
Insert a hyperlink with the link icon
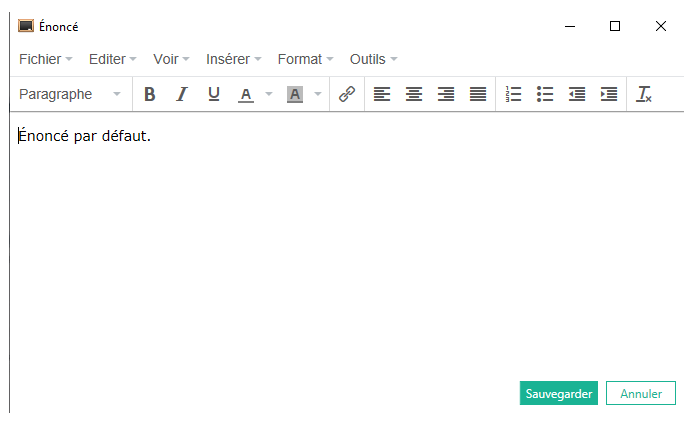tap(347, 94)
